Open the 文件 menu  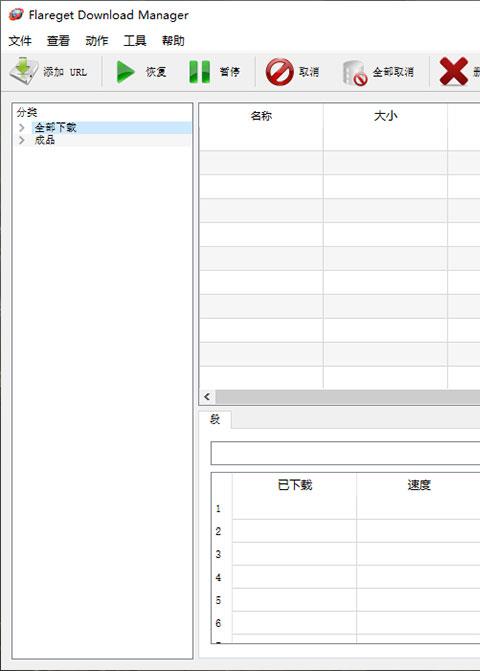point(20,41)
